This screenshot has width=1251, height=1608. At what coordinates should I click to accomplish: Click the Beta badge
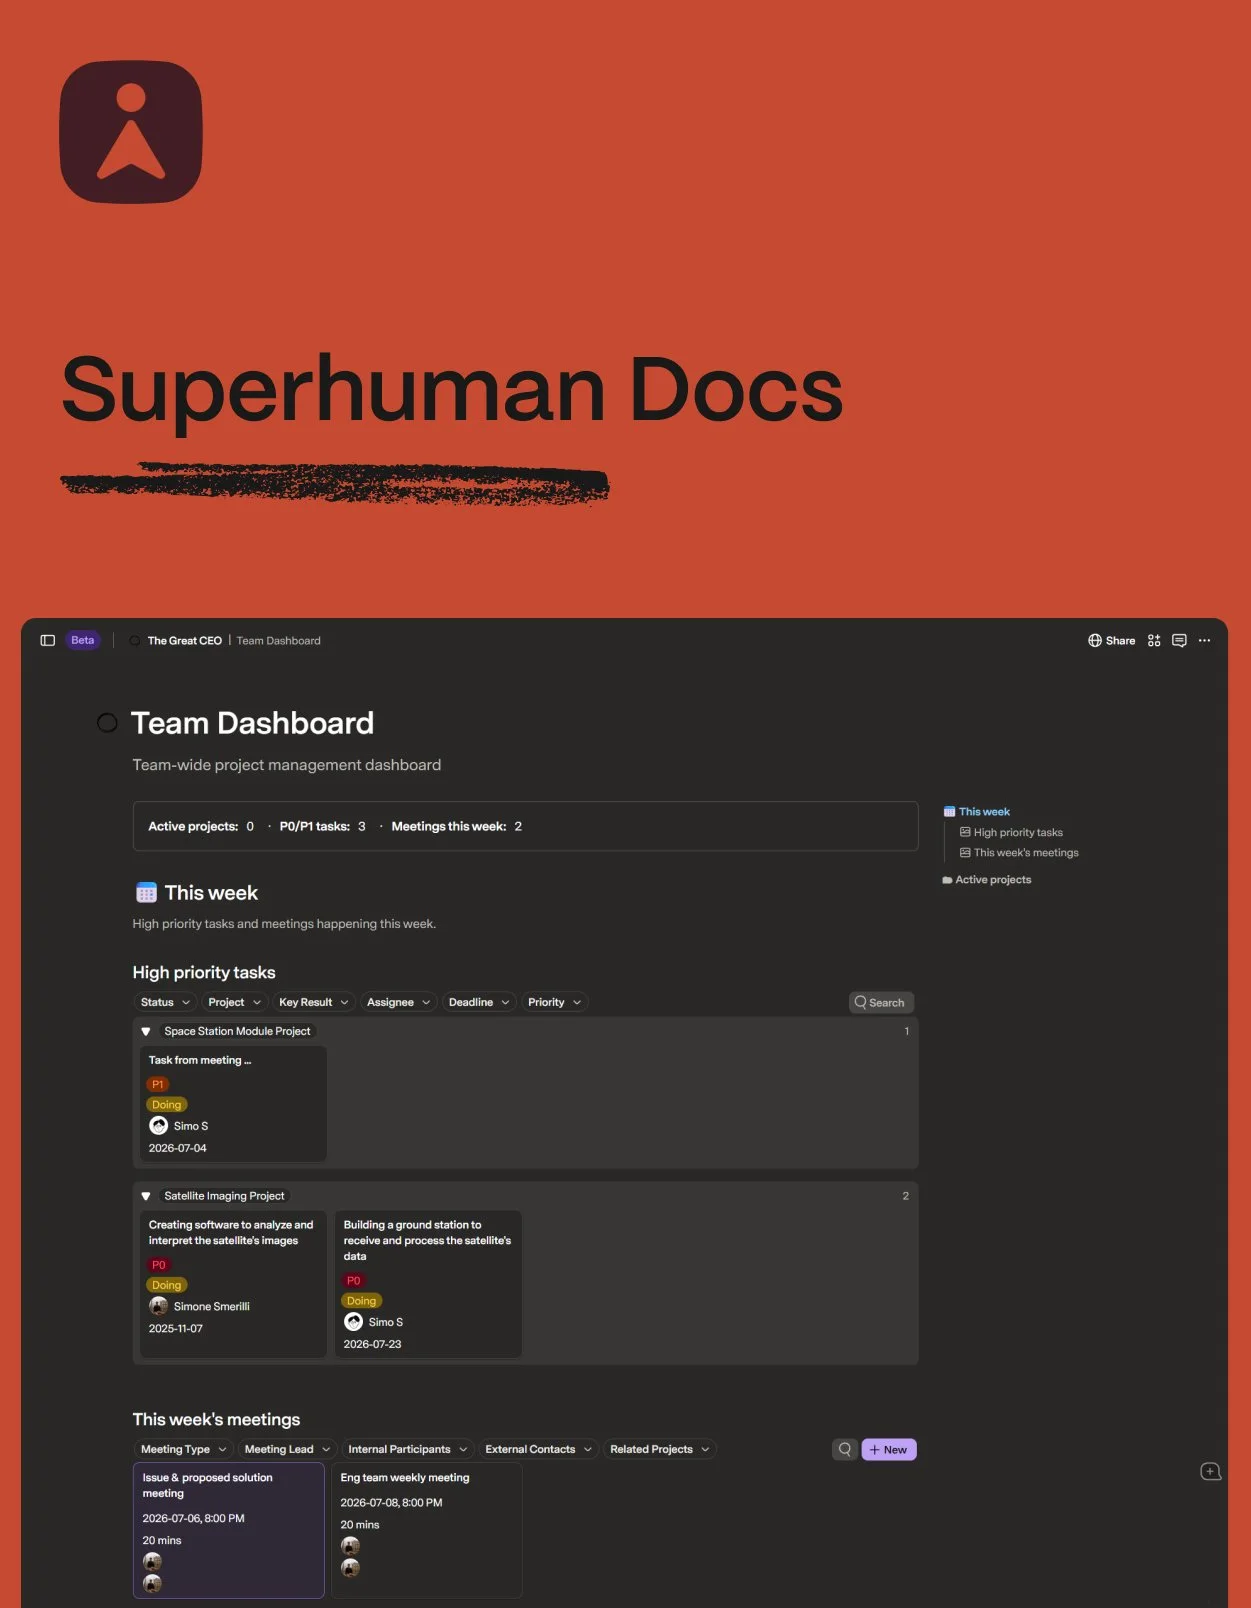(x=83, y=640)
